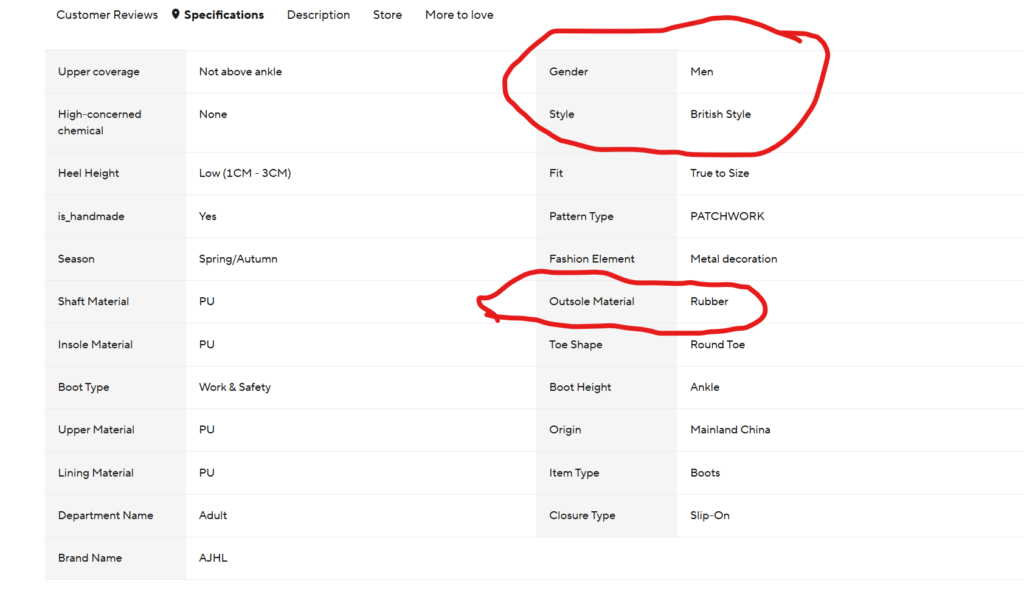Select the 'Spring/Autumn' season value
This screenshot has width=1024, height=603.
(238, 259)
